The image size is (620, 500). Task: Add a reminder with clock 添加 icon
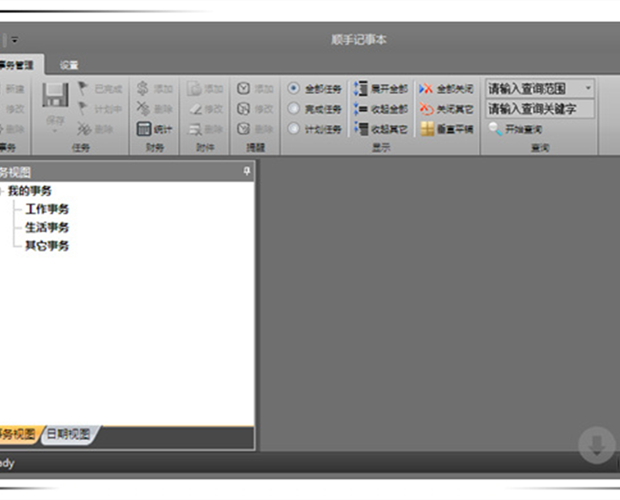tap(244, 88)
